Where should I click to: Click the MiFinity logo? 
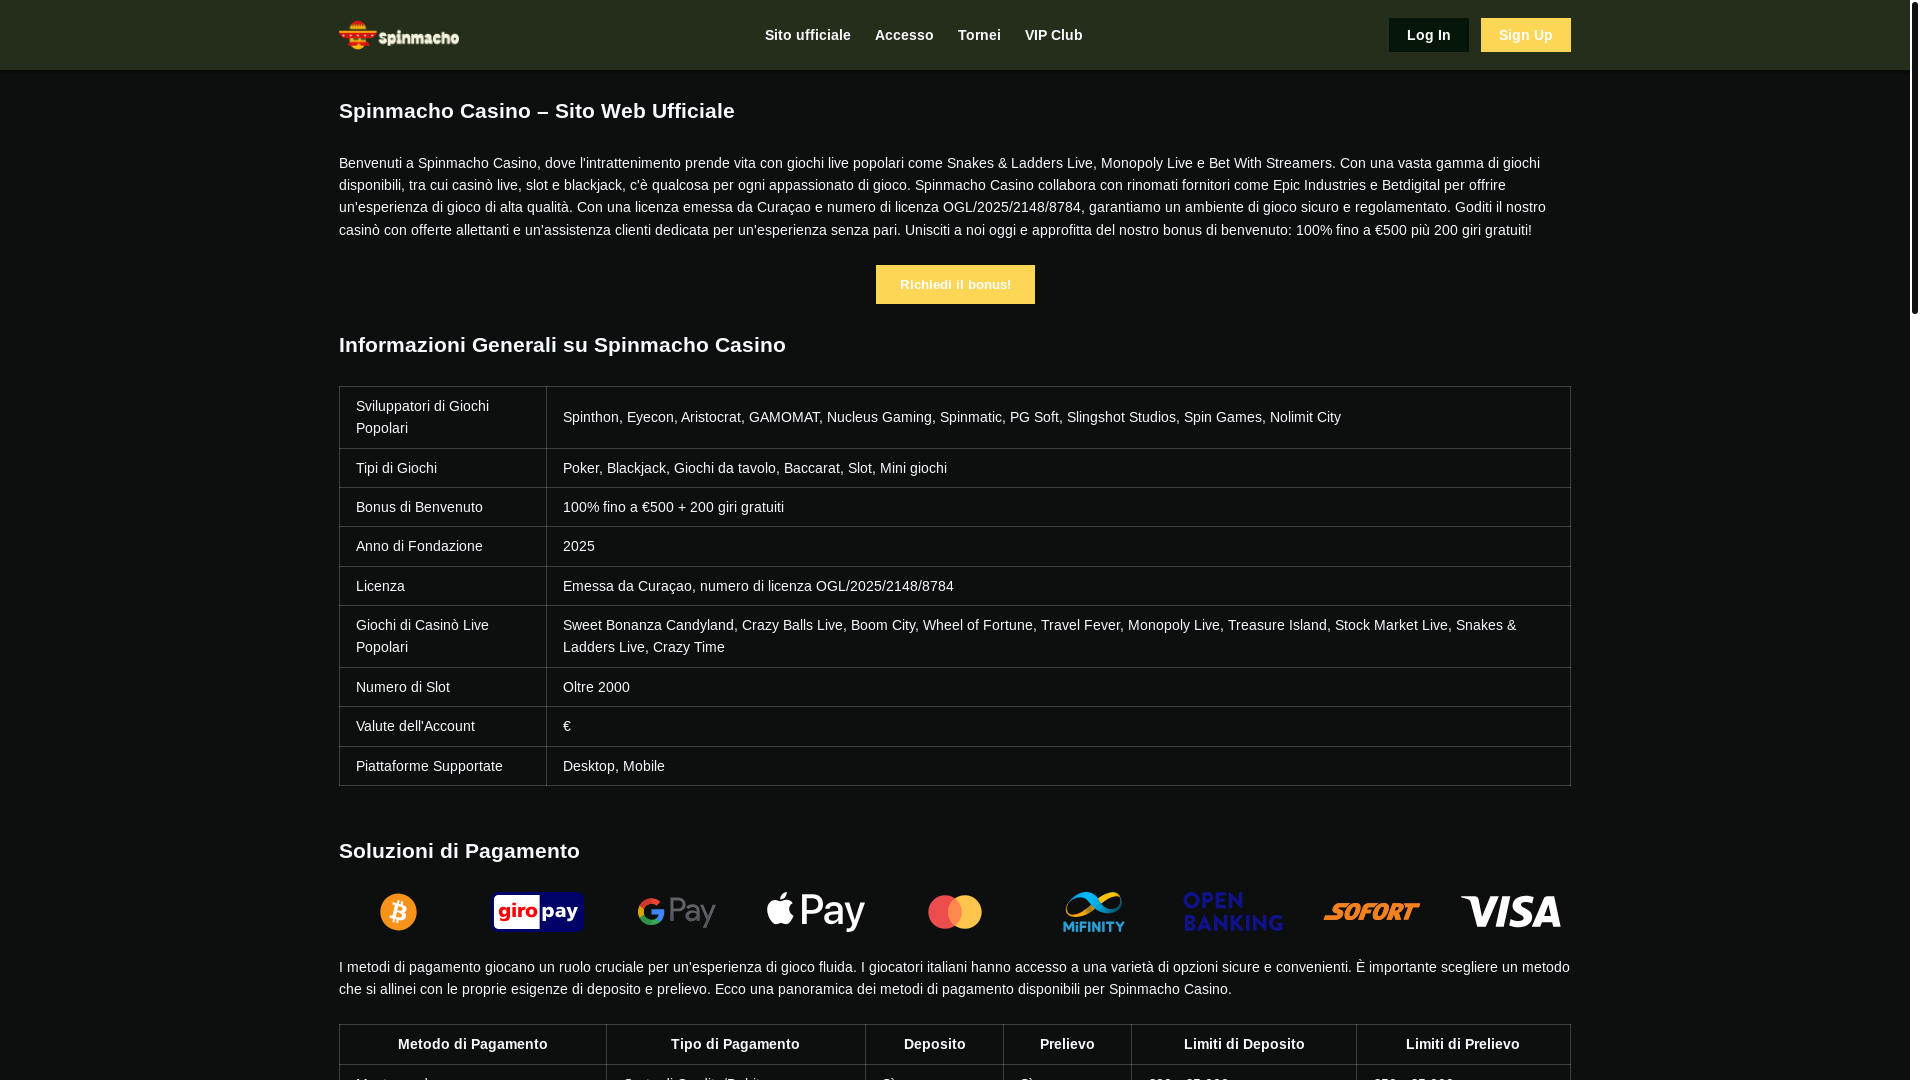1094,912
